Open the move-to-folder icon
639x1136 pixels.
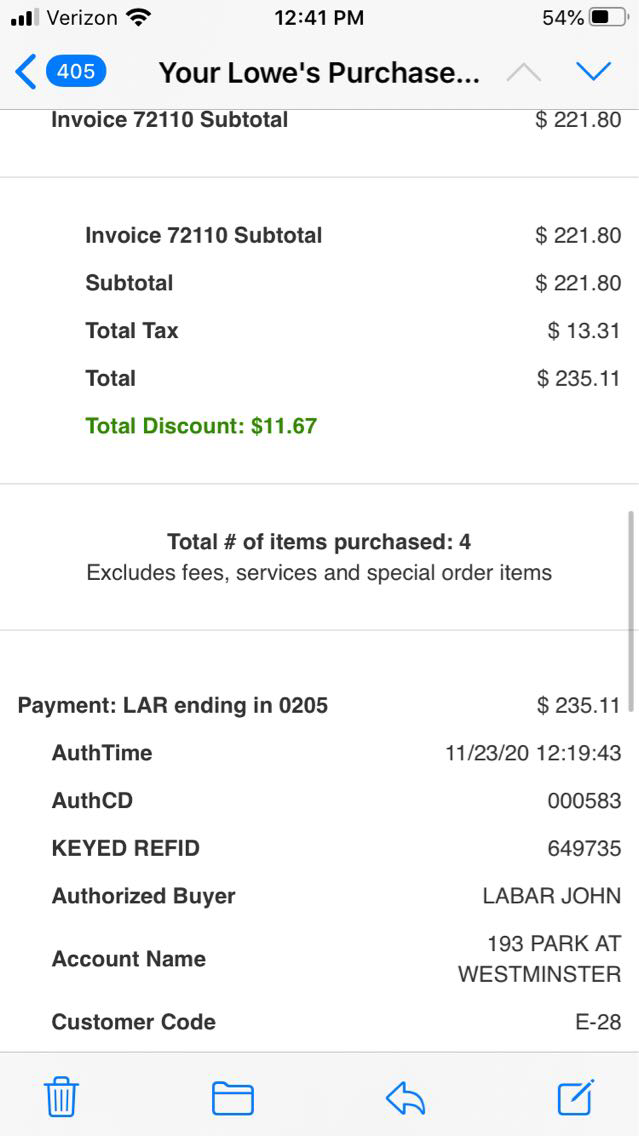coord(233,1098)
